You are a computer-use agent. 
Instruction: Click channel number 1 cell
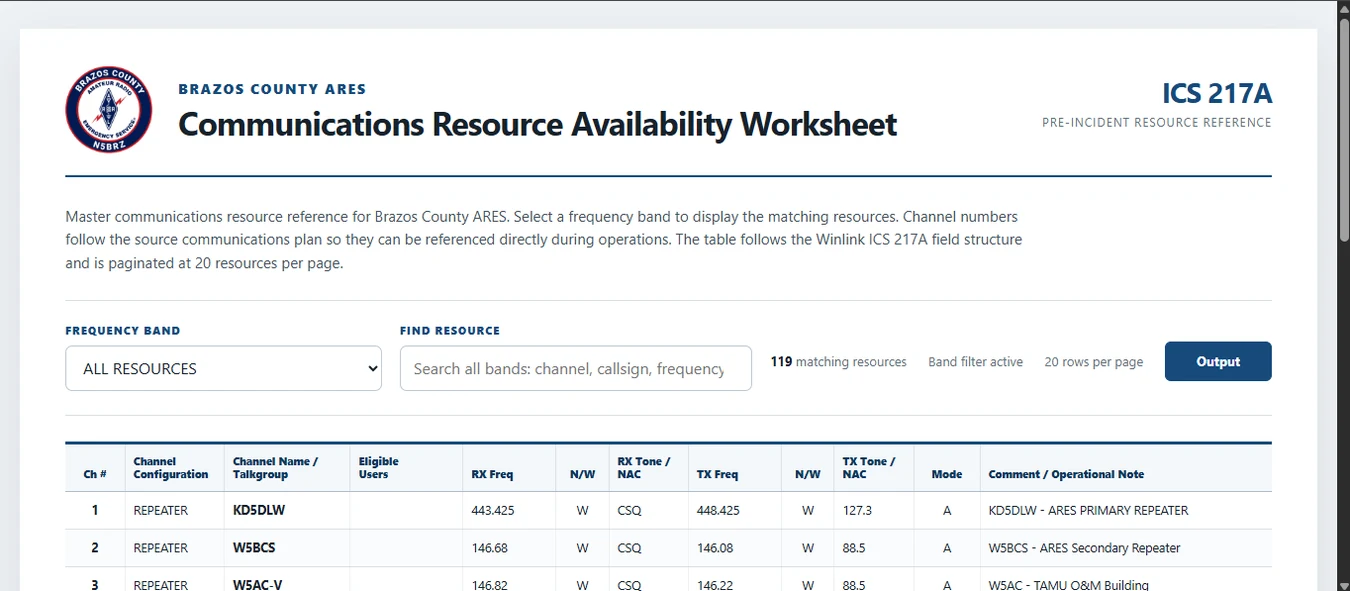click(95, 510)
